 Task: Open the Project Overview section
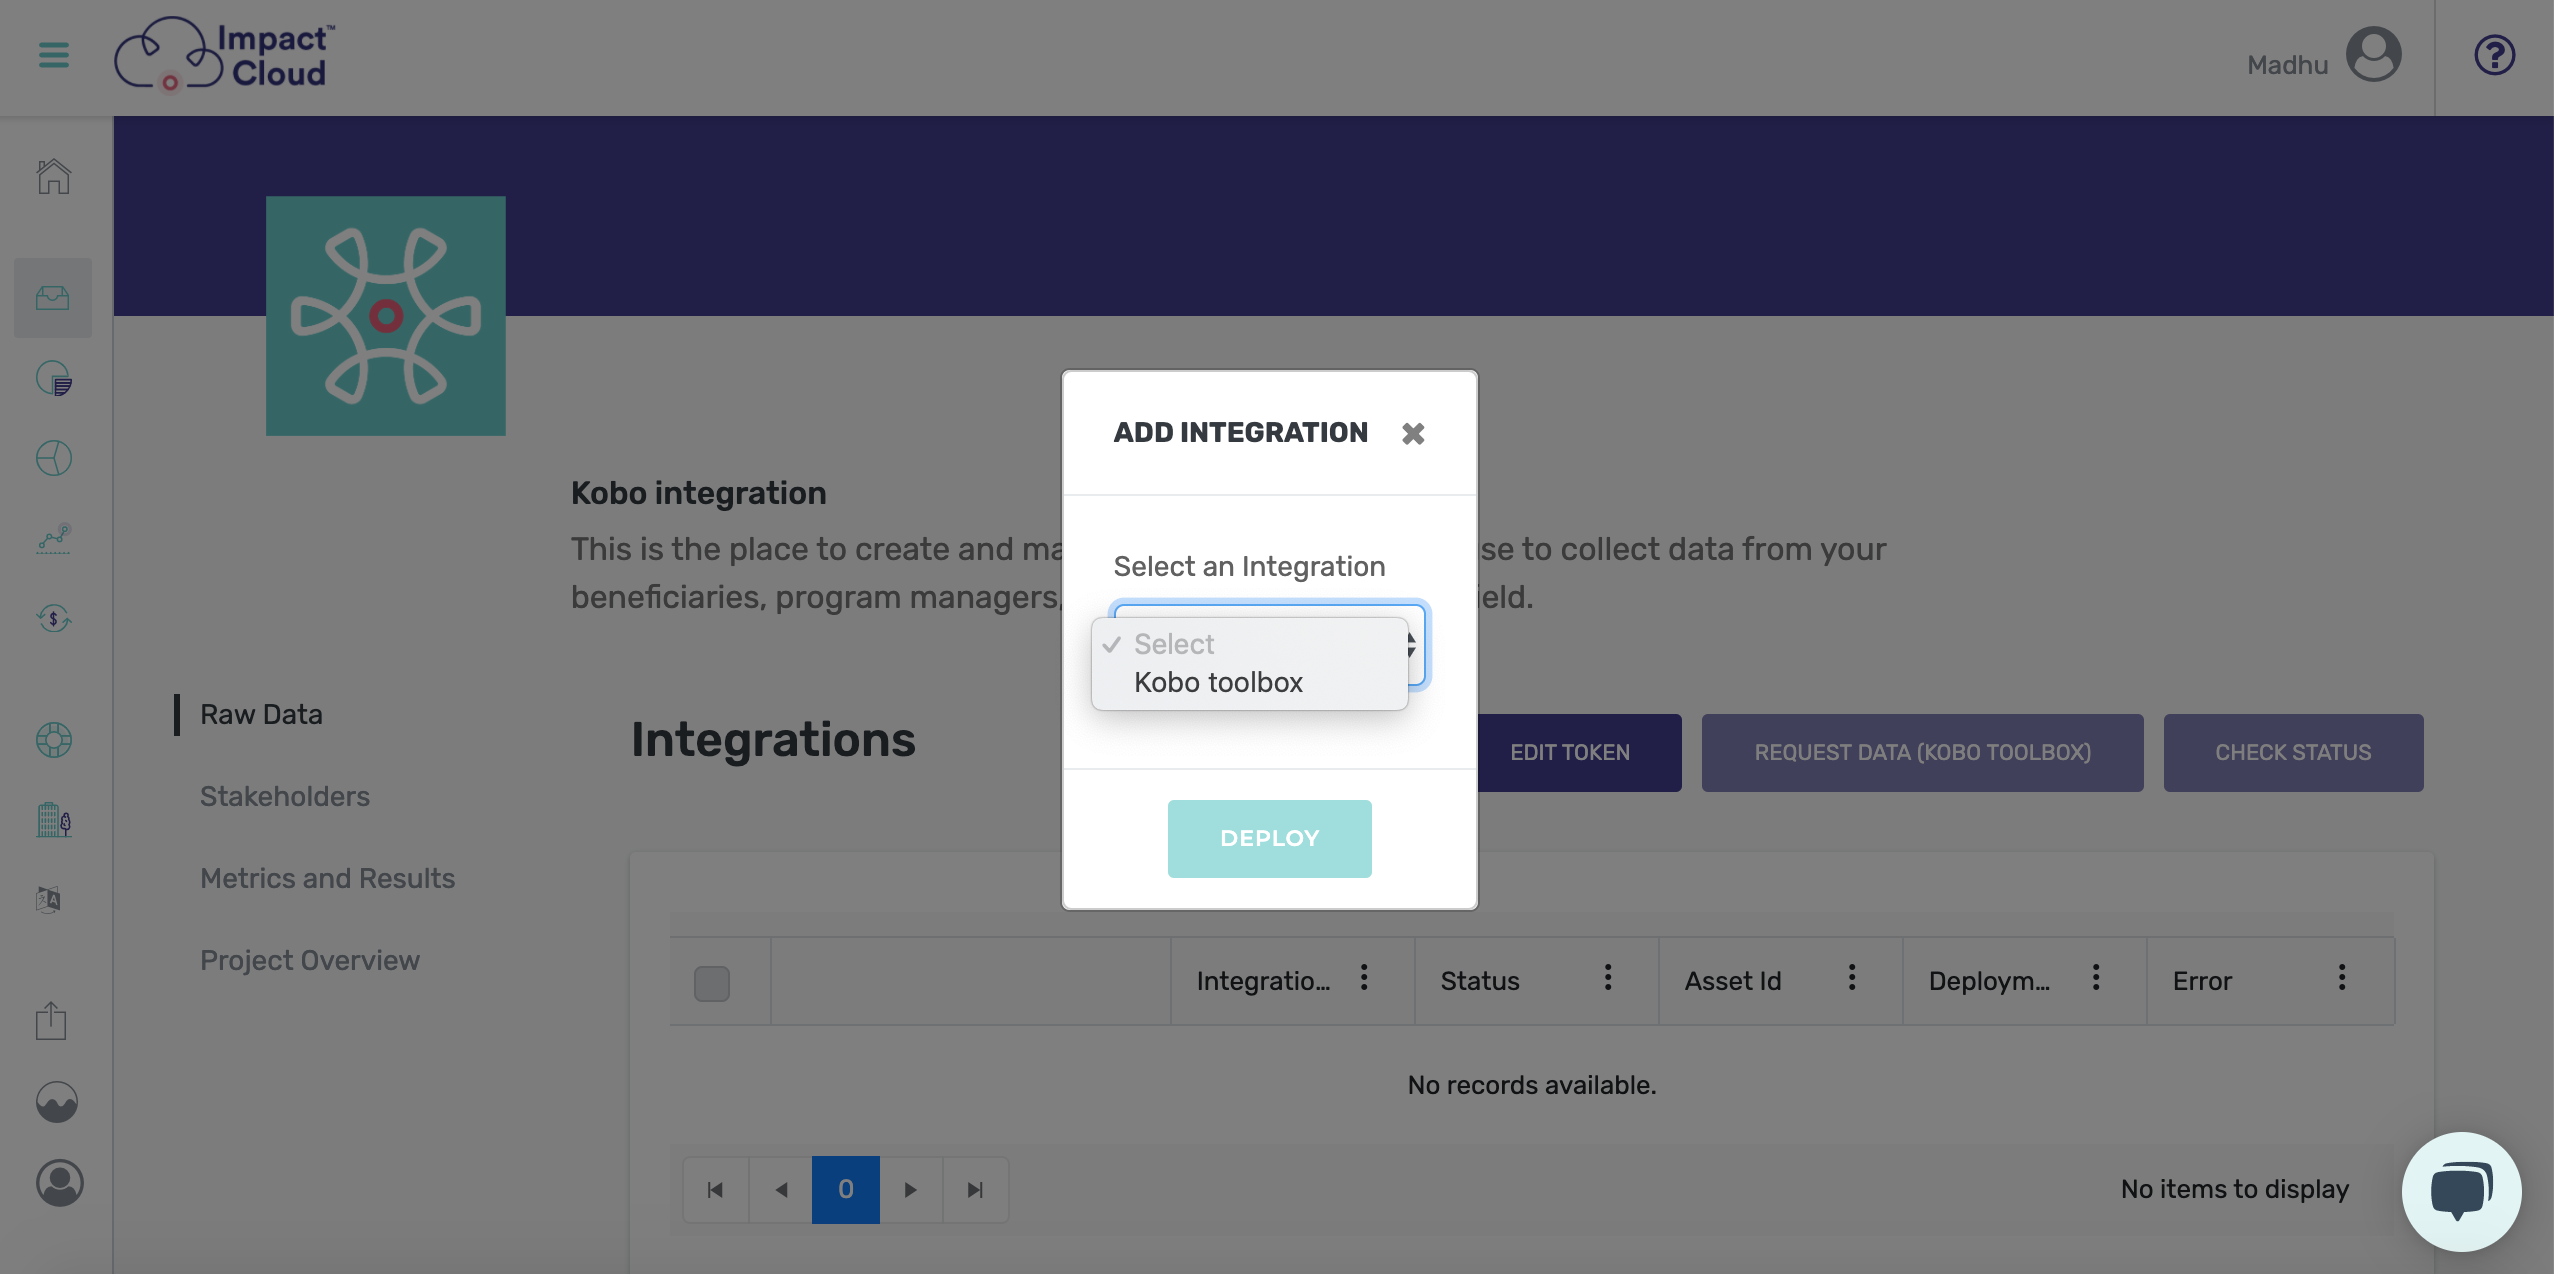pos(310,961)
